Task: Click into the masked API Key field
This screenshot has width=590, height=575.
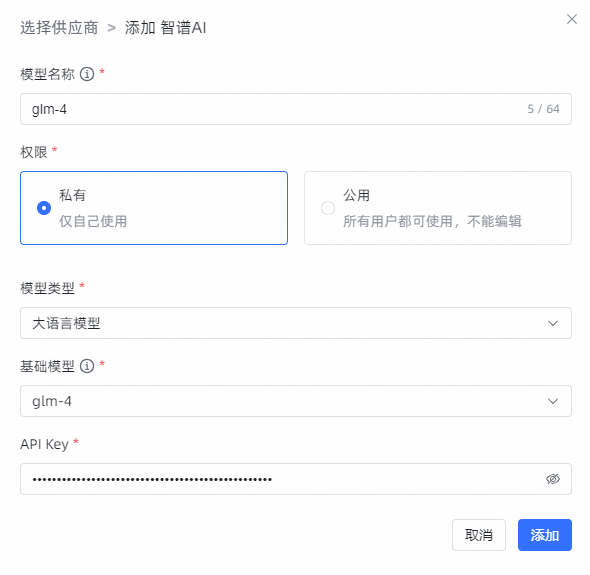Action: [x=296, y=479]
